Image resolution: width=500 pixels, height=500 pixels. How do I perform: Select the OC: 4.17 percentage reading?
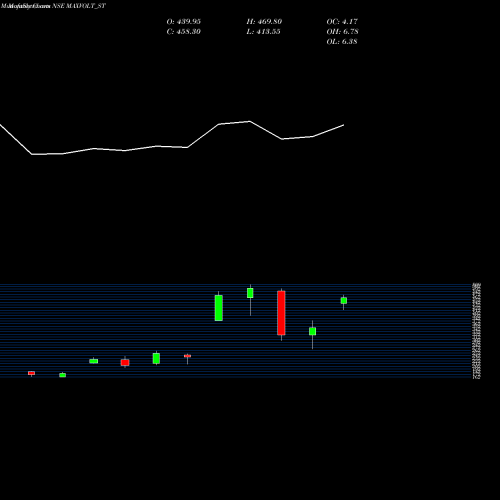click(342, 22)
